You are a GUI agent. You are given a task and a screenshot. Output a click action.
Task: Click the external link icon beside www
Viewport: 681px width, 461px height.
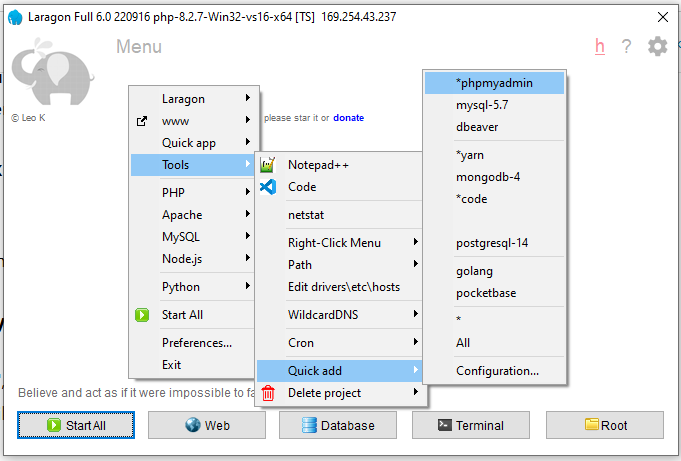tap(142, 121)
